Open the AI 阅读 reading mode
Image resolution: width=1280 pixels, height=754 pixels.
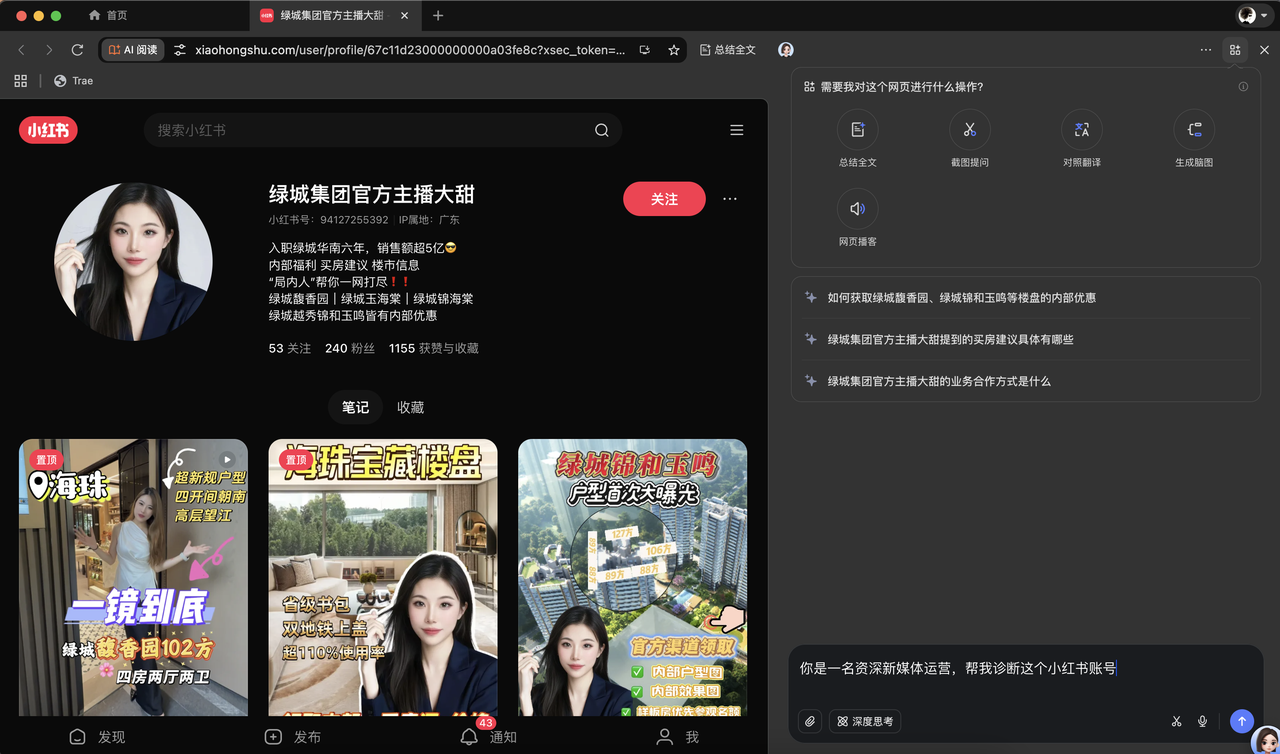tap(132, 49)
